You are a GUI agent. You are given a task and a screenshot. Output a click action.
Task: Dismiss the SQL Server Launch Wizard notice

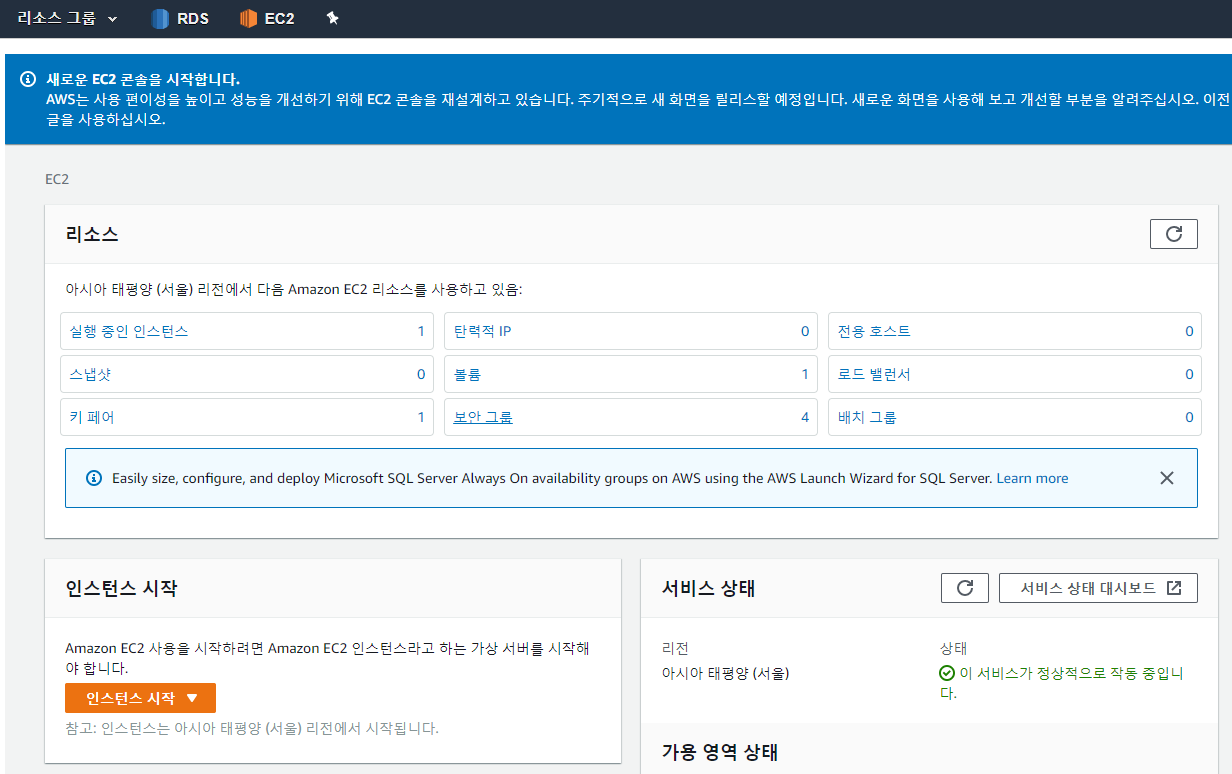point(1166,478)
